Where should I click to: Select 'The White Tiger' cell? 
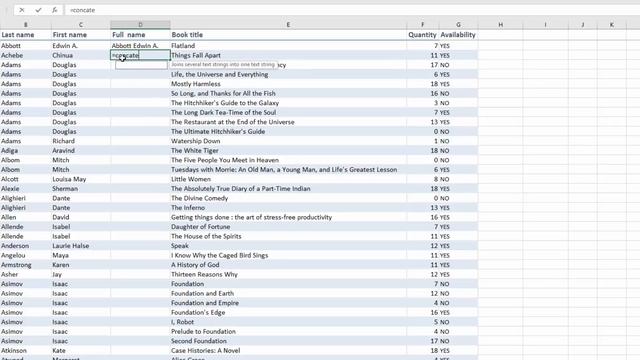coord(288,151)
